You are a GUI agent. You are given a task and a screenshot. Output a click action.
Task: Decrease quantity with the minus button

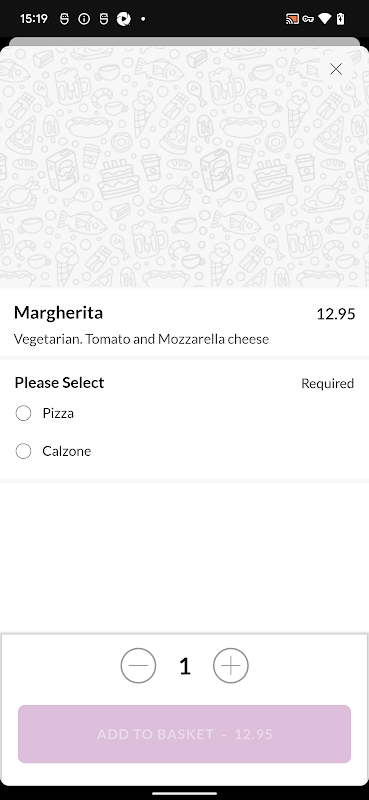[x=138, y=666]
